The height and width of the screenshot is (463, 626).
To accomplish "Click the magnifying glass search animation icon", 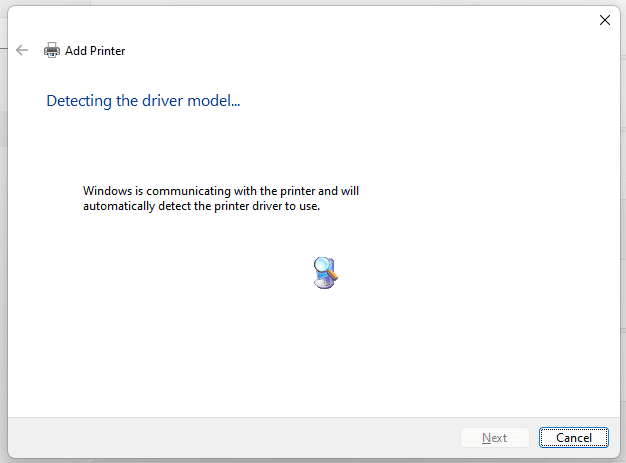I will [x=325, y=273].
